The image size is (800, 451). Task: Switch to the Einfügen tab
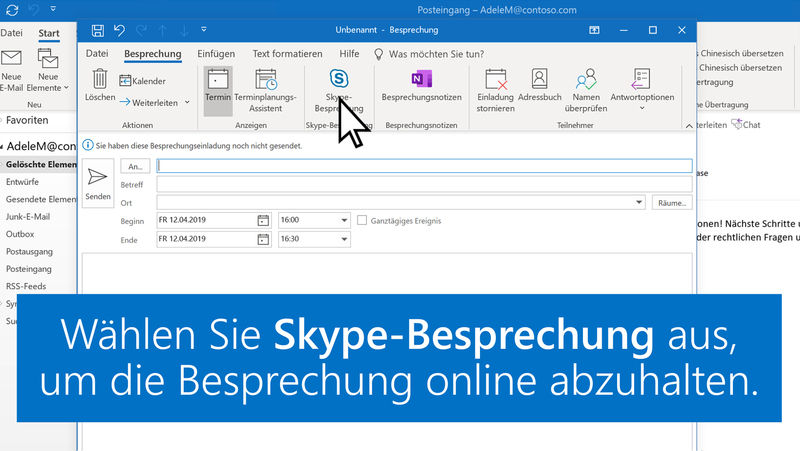click(x=217, y=53)
